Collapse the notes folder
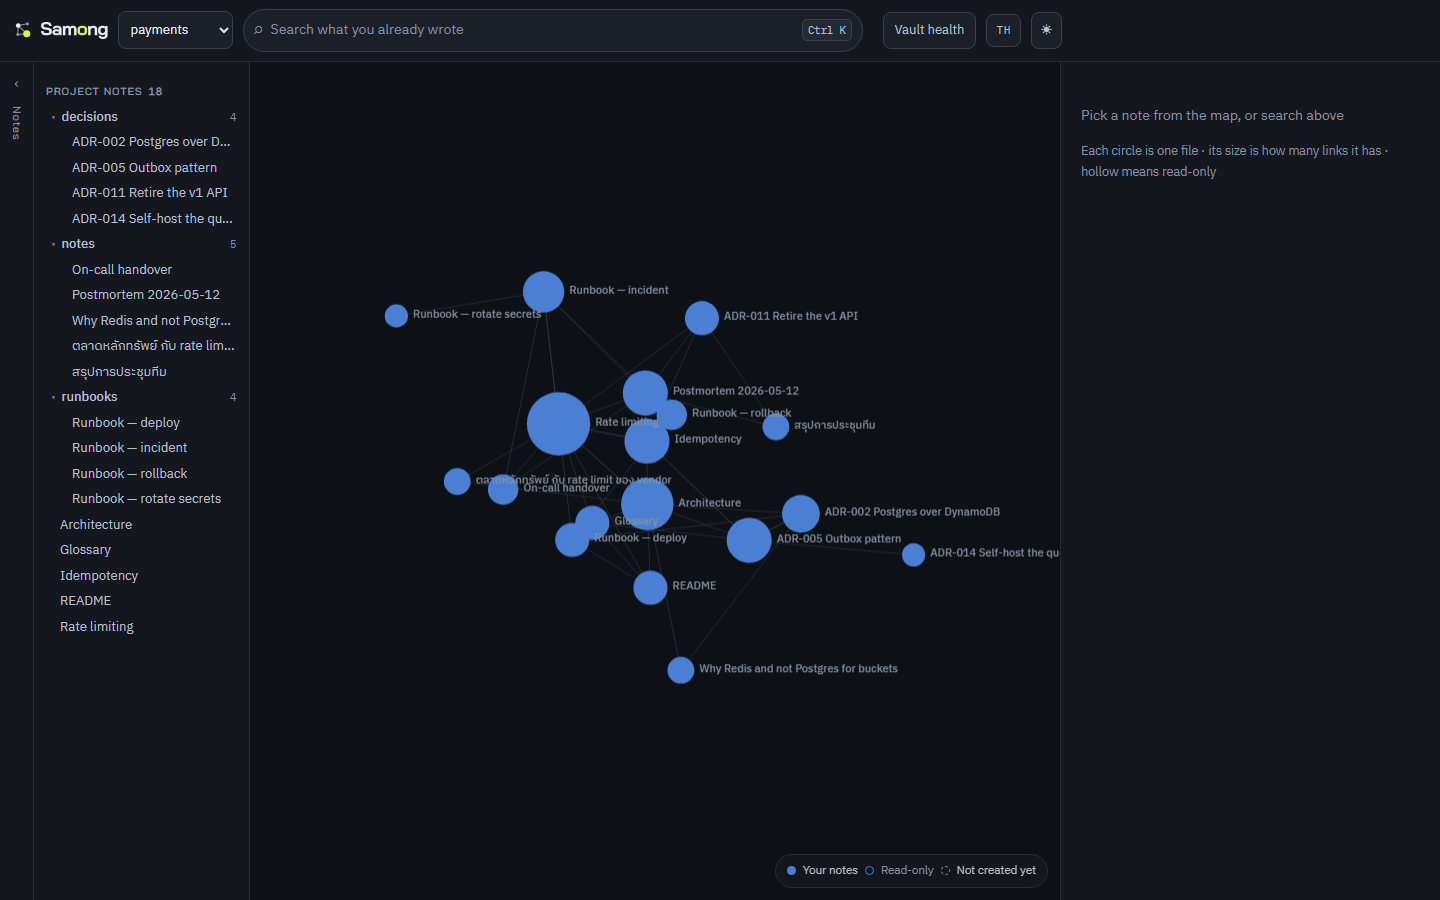The height and width of the screenshot is (900, 1440). pyautogui.click(x=143, y=244)
